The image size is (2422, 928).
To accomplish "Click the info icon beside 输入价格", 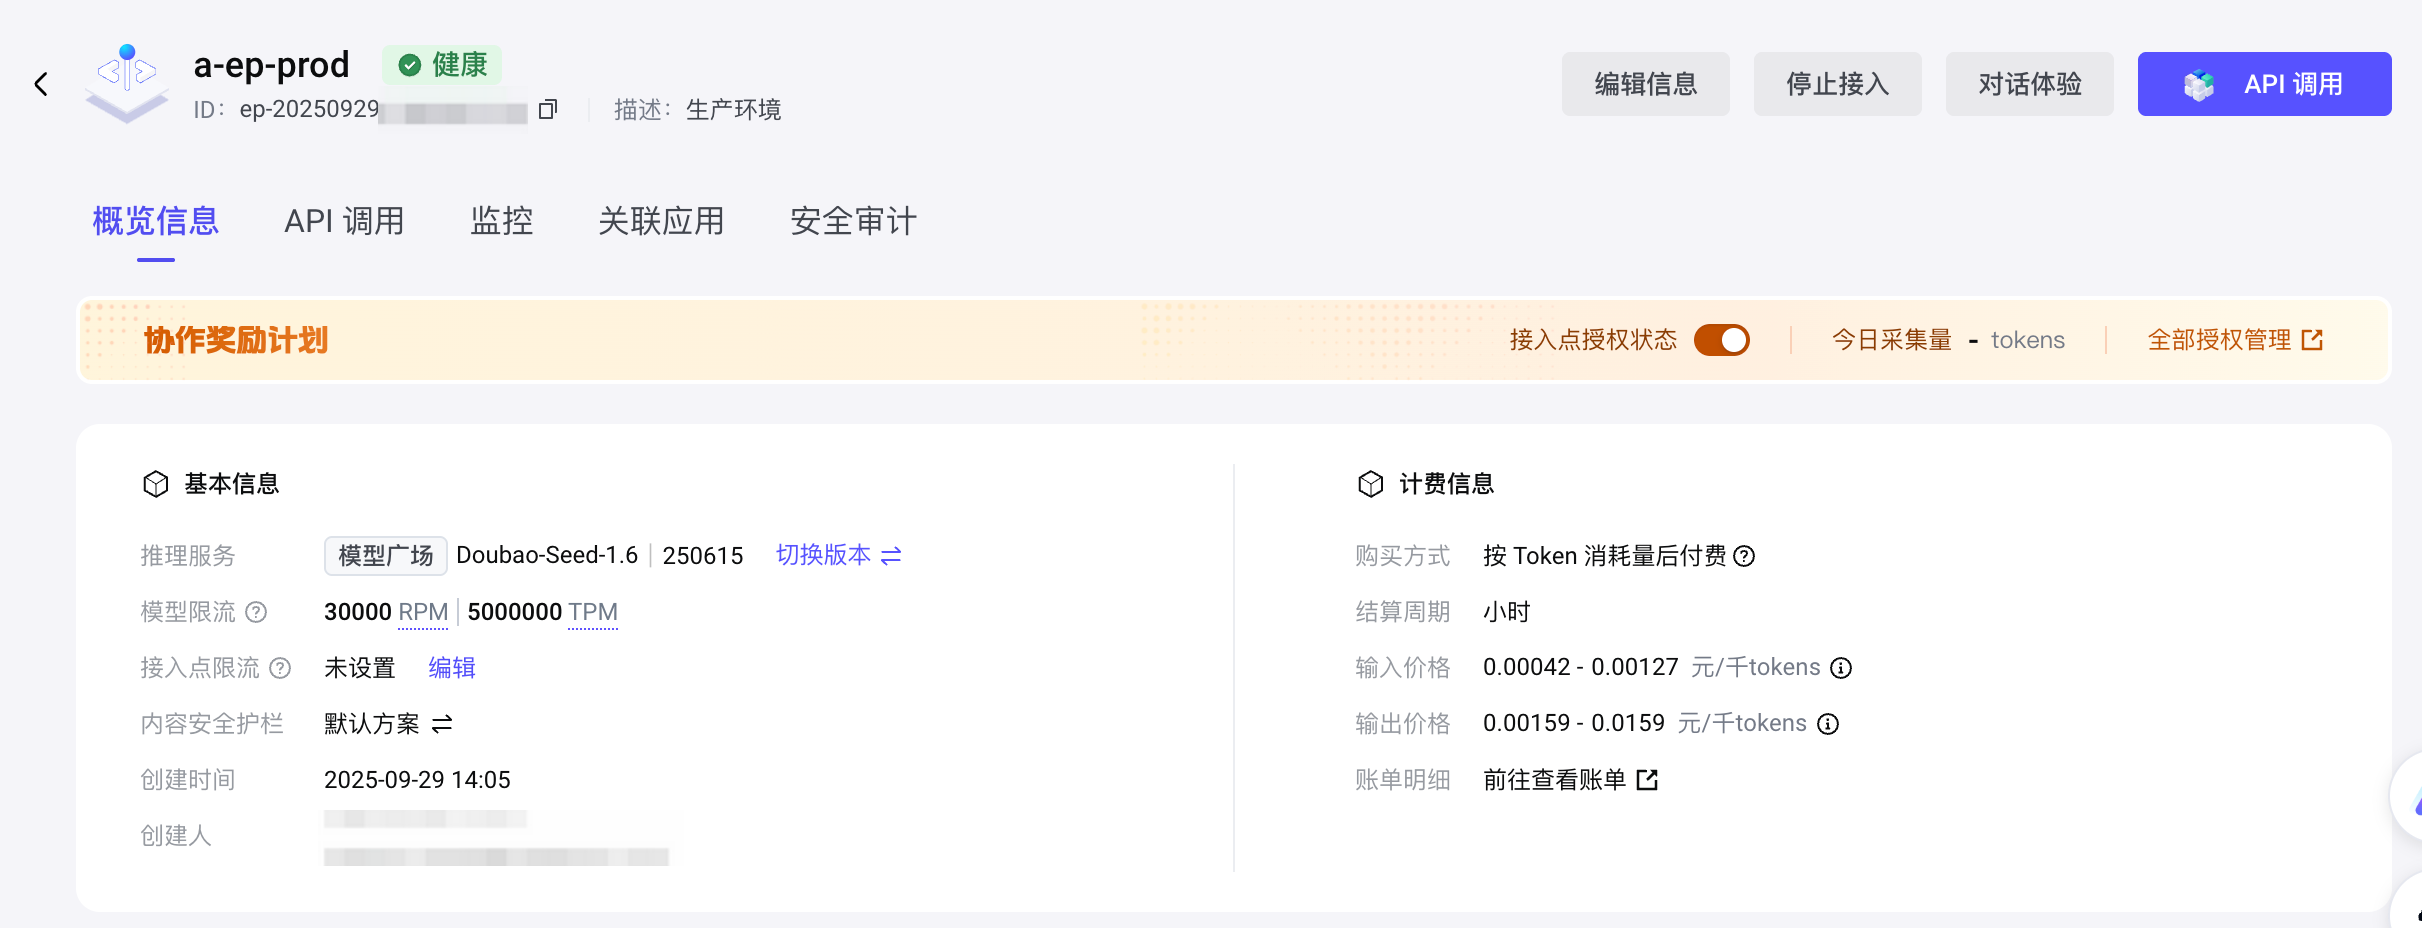I will point(1841,668).
